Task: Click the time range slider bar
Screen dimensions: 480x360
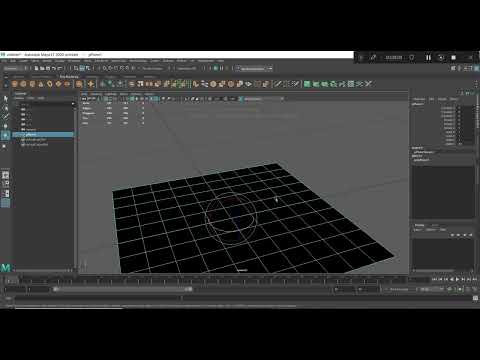Action: click(x=124, y=289)
